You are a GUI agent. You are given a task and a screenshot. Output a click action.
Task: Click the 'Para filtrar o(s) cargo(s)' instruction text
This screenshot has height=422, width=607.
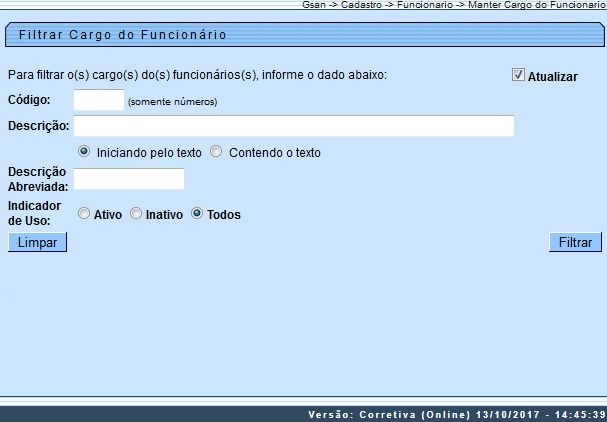coord(197,75)
